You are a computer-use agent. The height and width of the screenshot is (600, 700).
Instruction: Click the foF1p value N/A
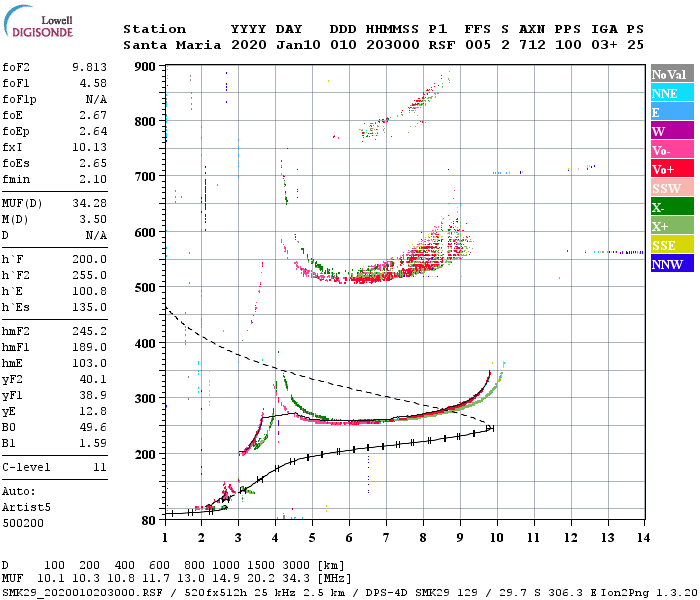point(96,99)
